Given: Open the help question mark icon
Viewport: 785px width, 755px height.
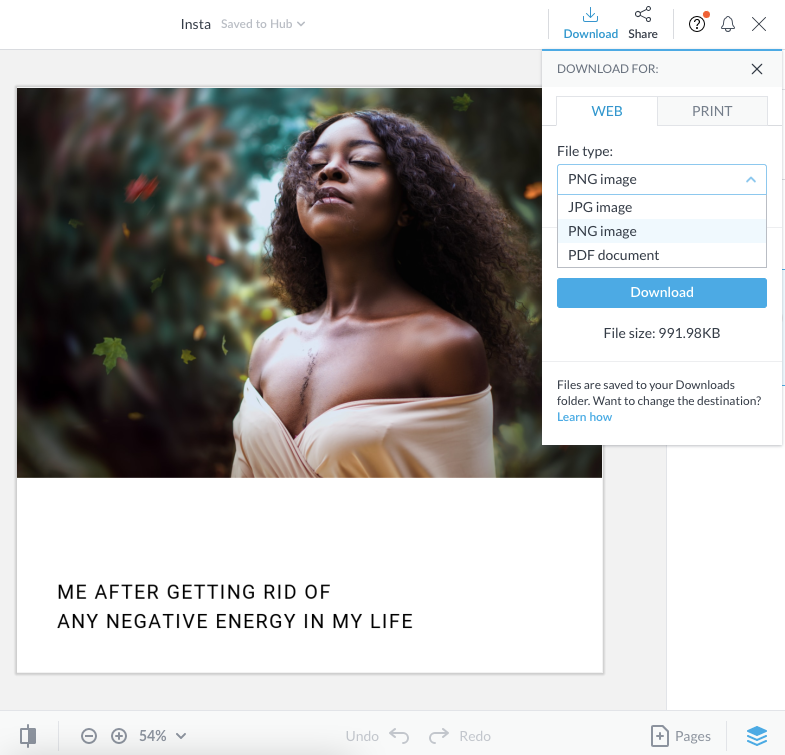Looking at the screenshot, I should (697, 24).
